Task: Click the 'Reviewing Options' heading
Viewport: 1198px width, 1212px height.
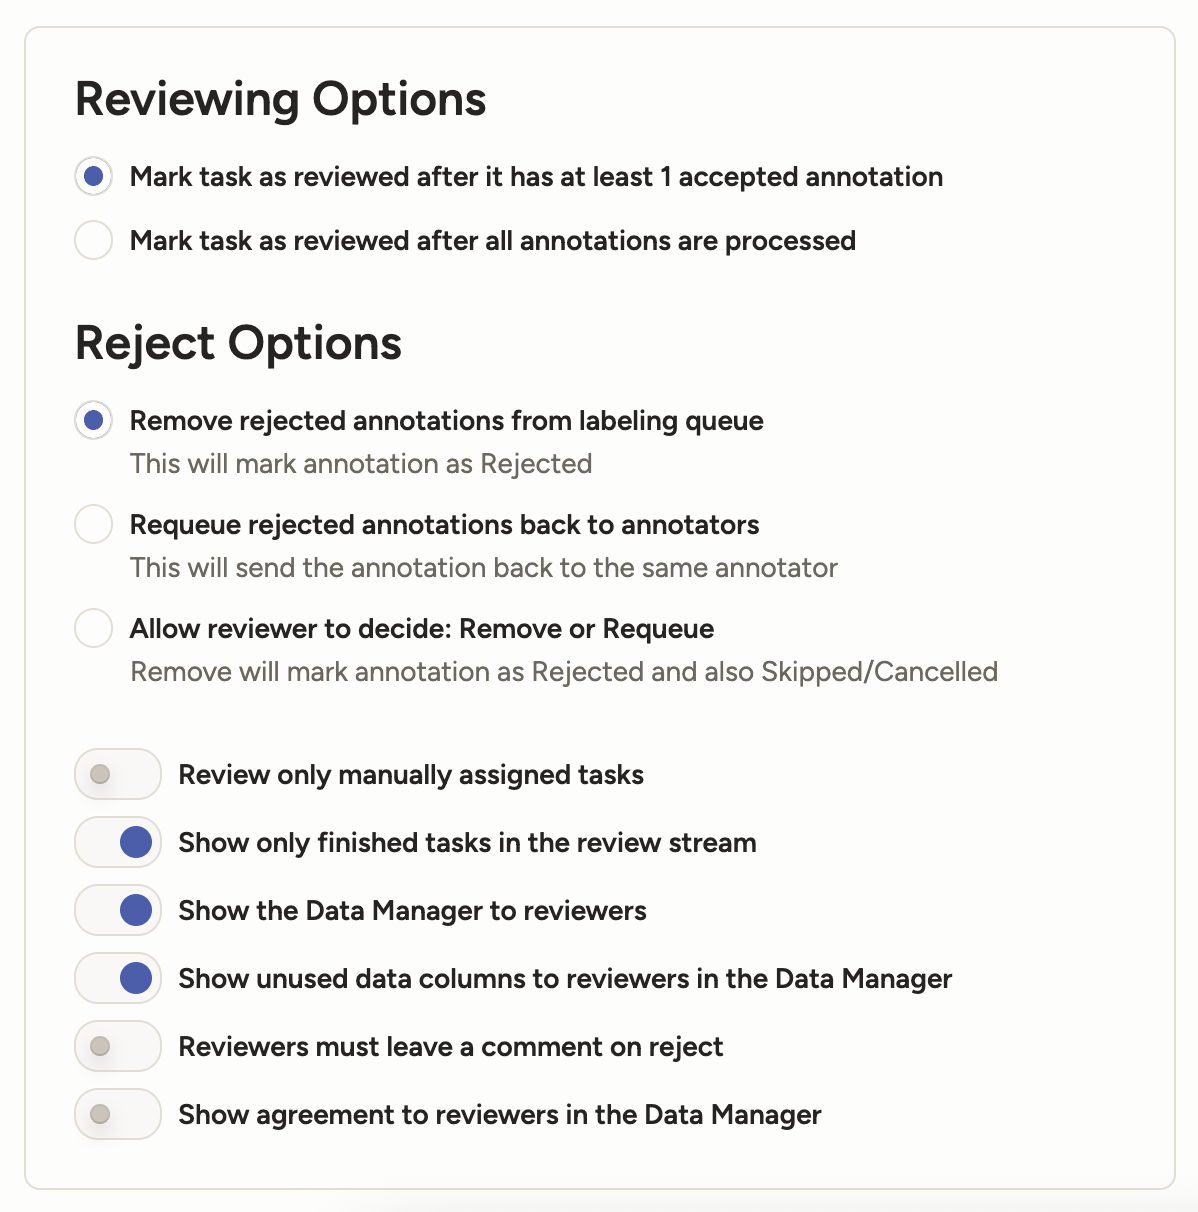Action: coord(281,100)
